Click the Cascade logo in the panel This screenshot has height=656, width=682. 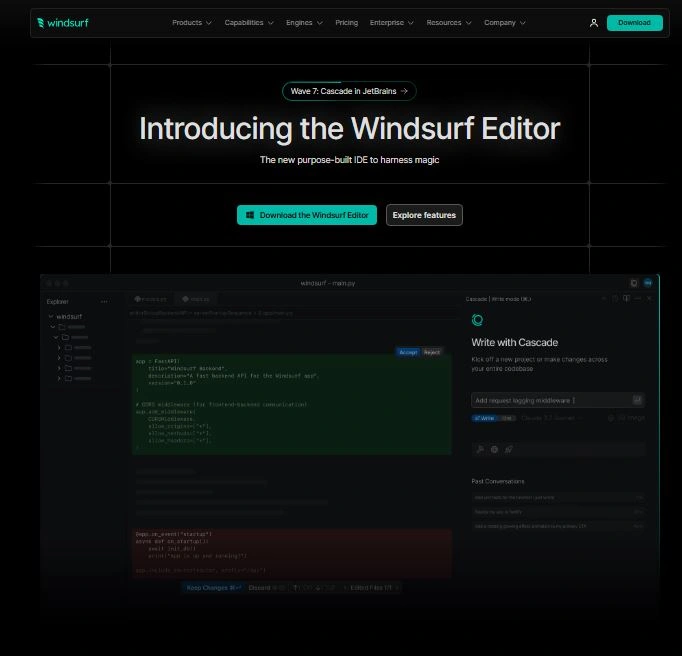click(x=477, y=320)
